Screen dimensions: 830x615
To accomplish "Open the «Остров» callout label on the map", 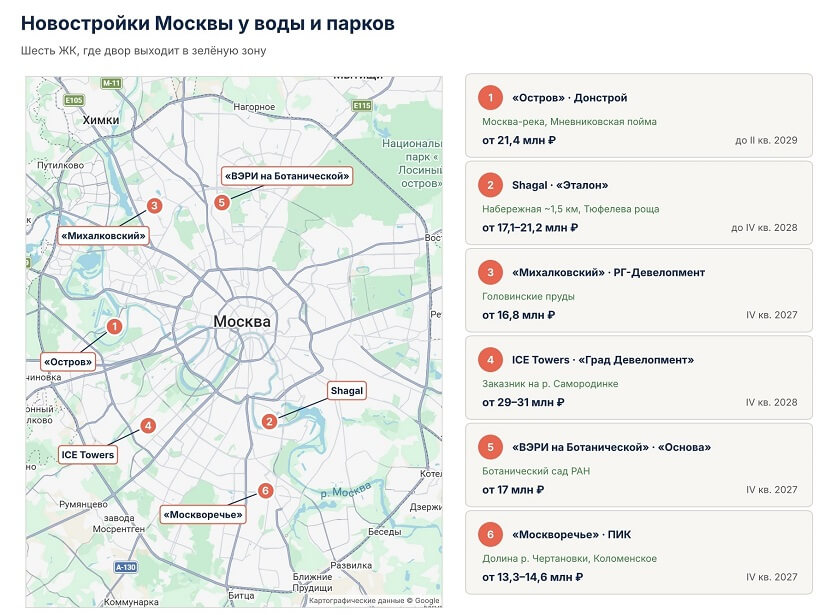I will (x=68, y=362).
